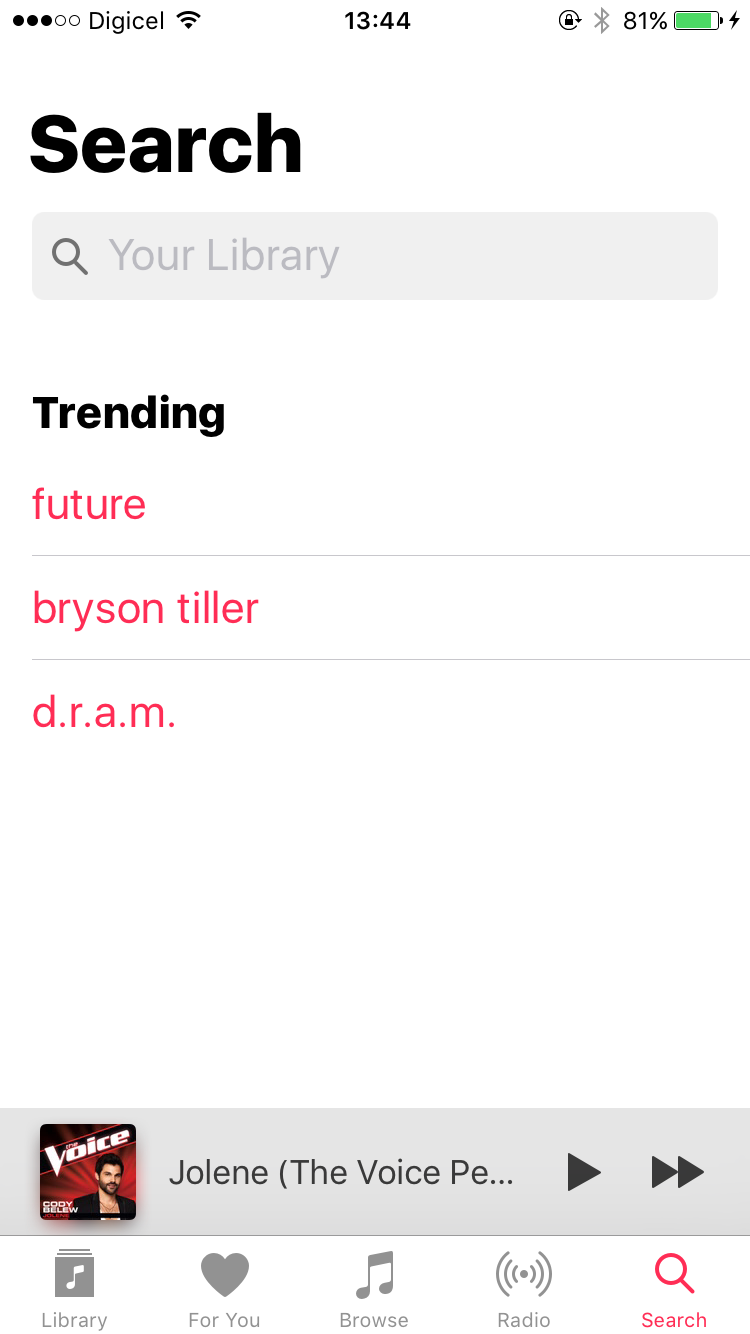Viewport: 750px width, 1334px height.
Task: Open the Browse music note icon
Action: pos(374,1275)
